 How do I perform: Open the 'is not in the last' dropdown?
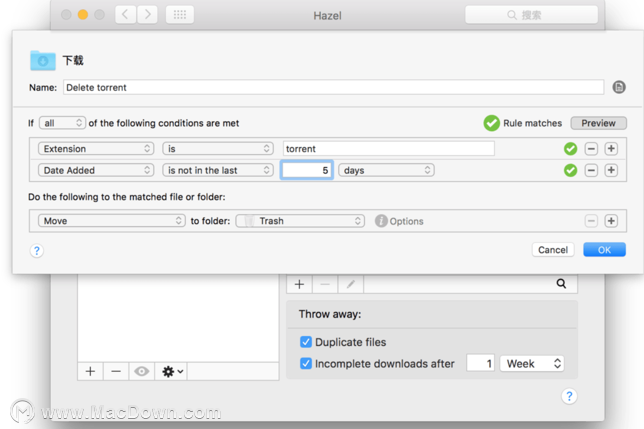tap(218, 170)
